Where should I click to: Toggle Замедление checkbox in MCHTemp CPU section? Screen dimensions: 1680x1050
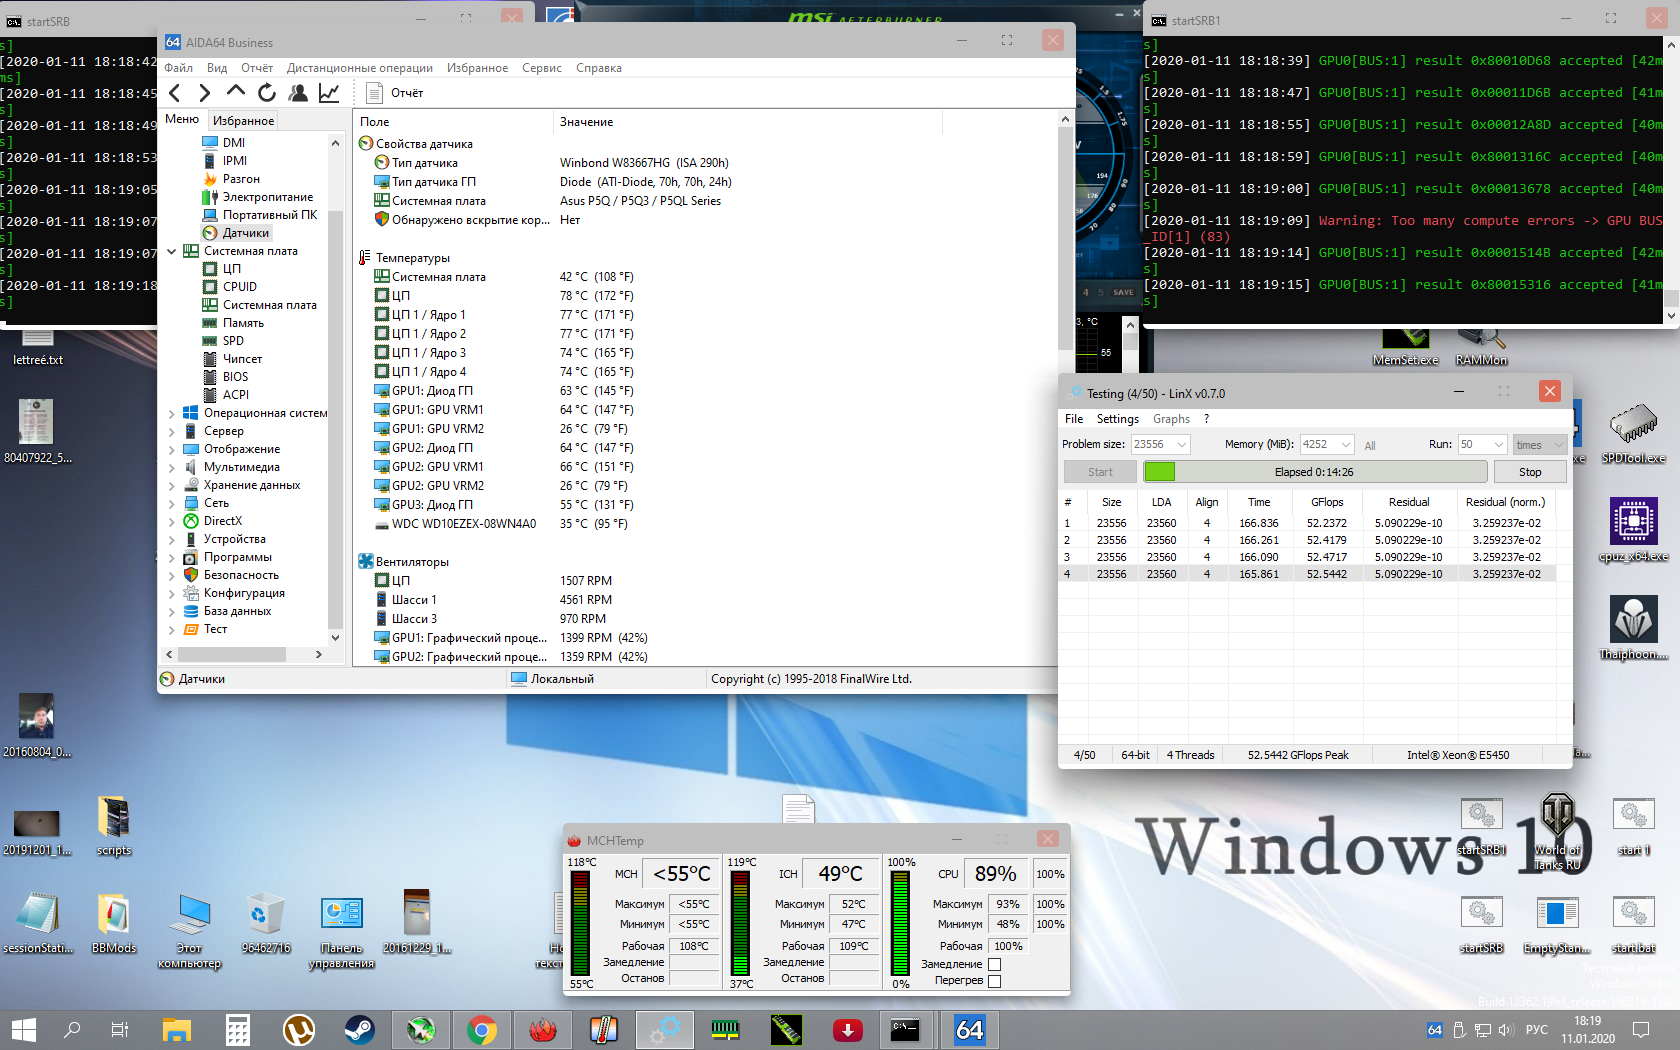994,964
